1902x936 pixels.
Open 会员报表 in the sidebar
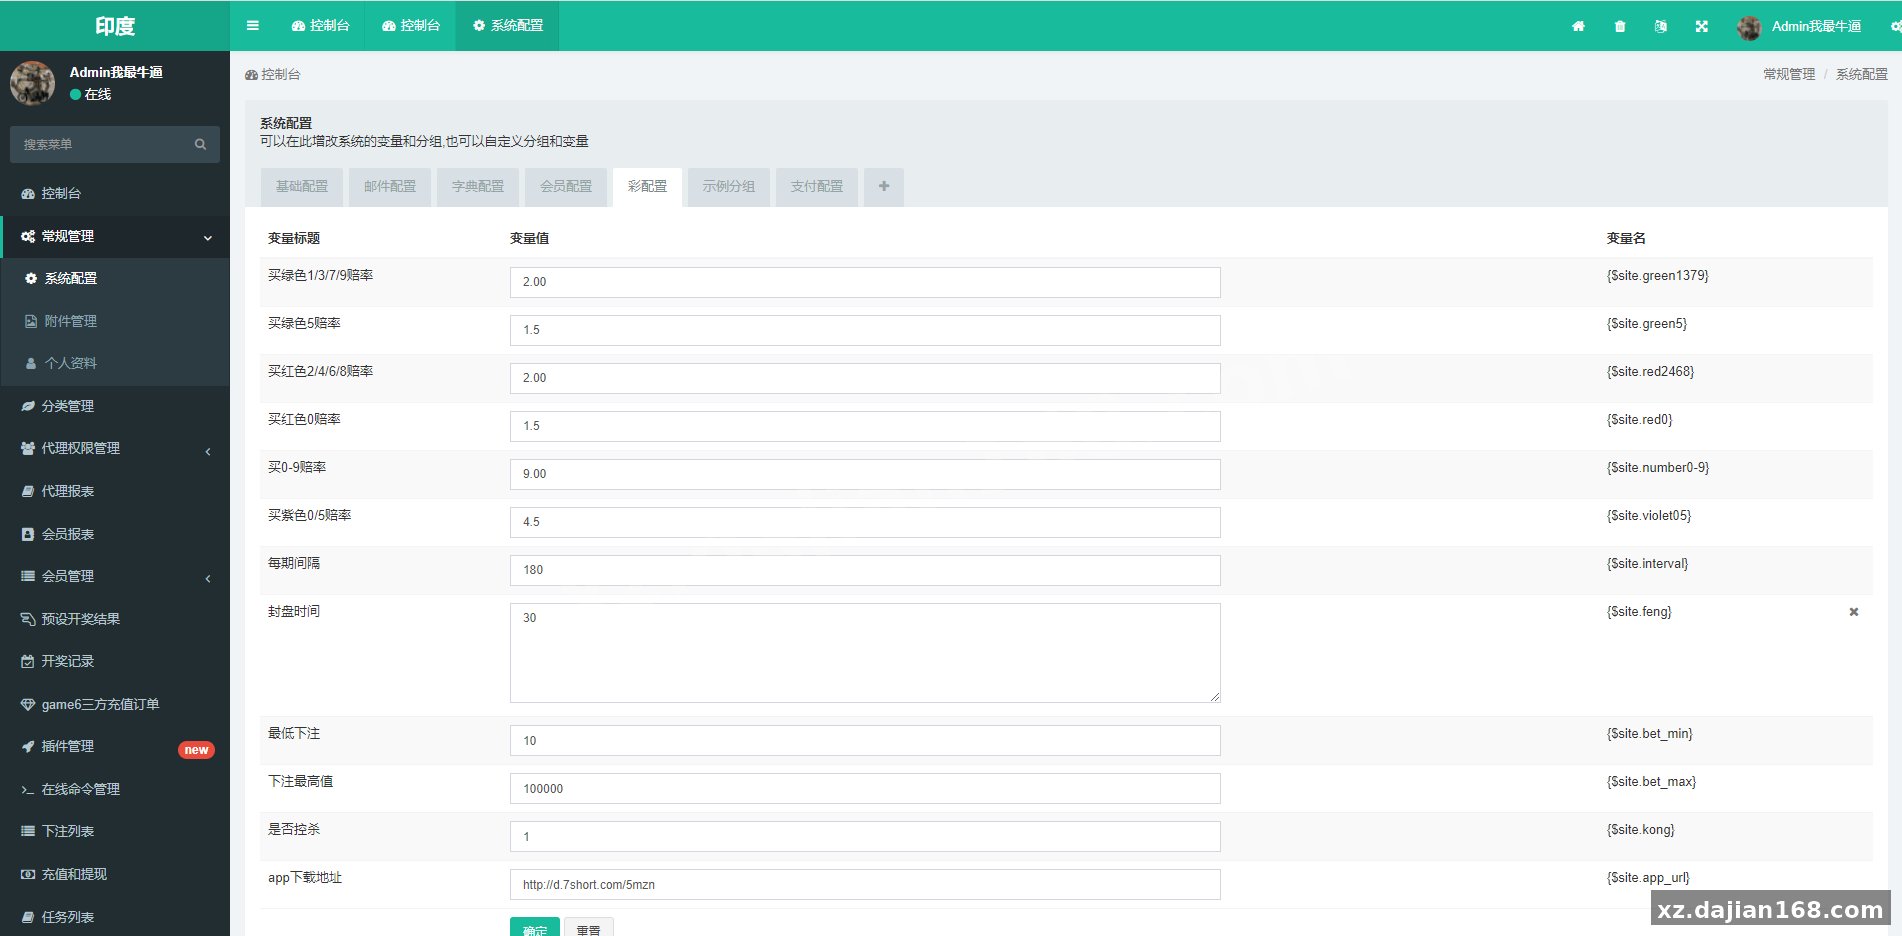115,534
